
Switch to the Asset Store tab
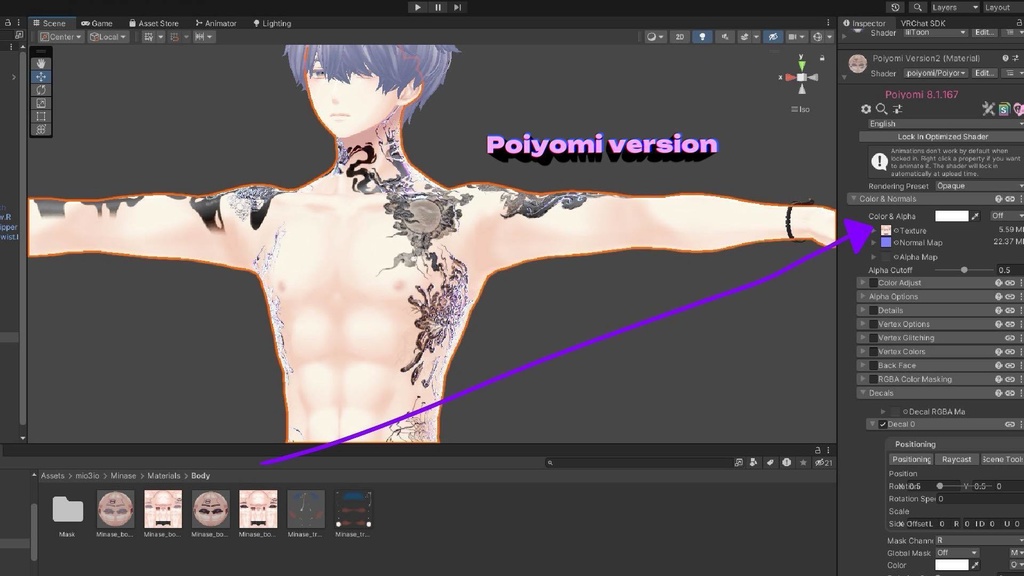153,23
